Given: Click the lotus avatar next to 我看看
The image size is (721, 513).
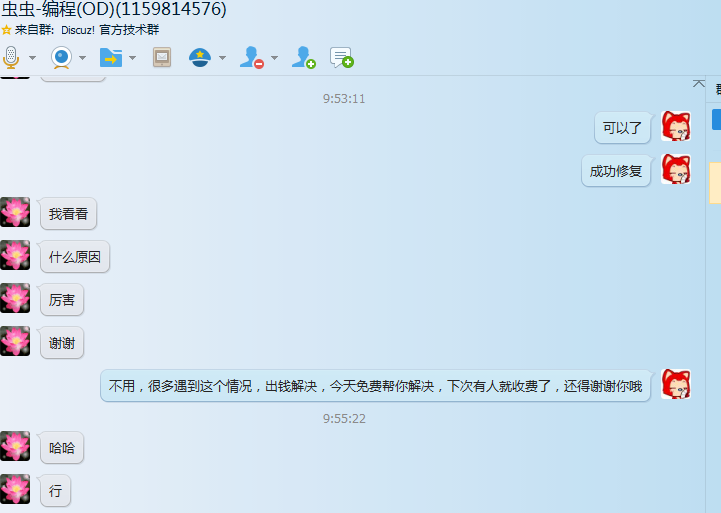Looking at the screenshot, I should click(x=15, y=212).
